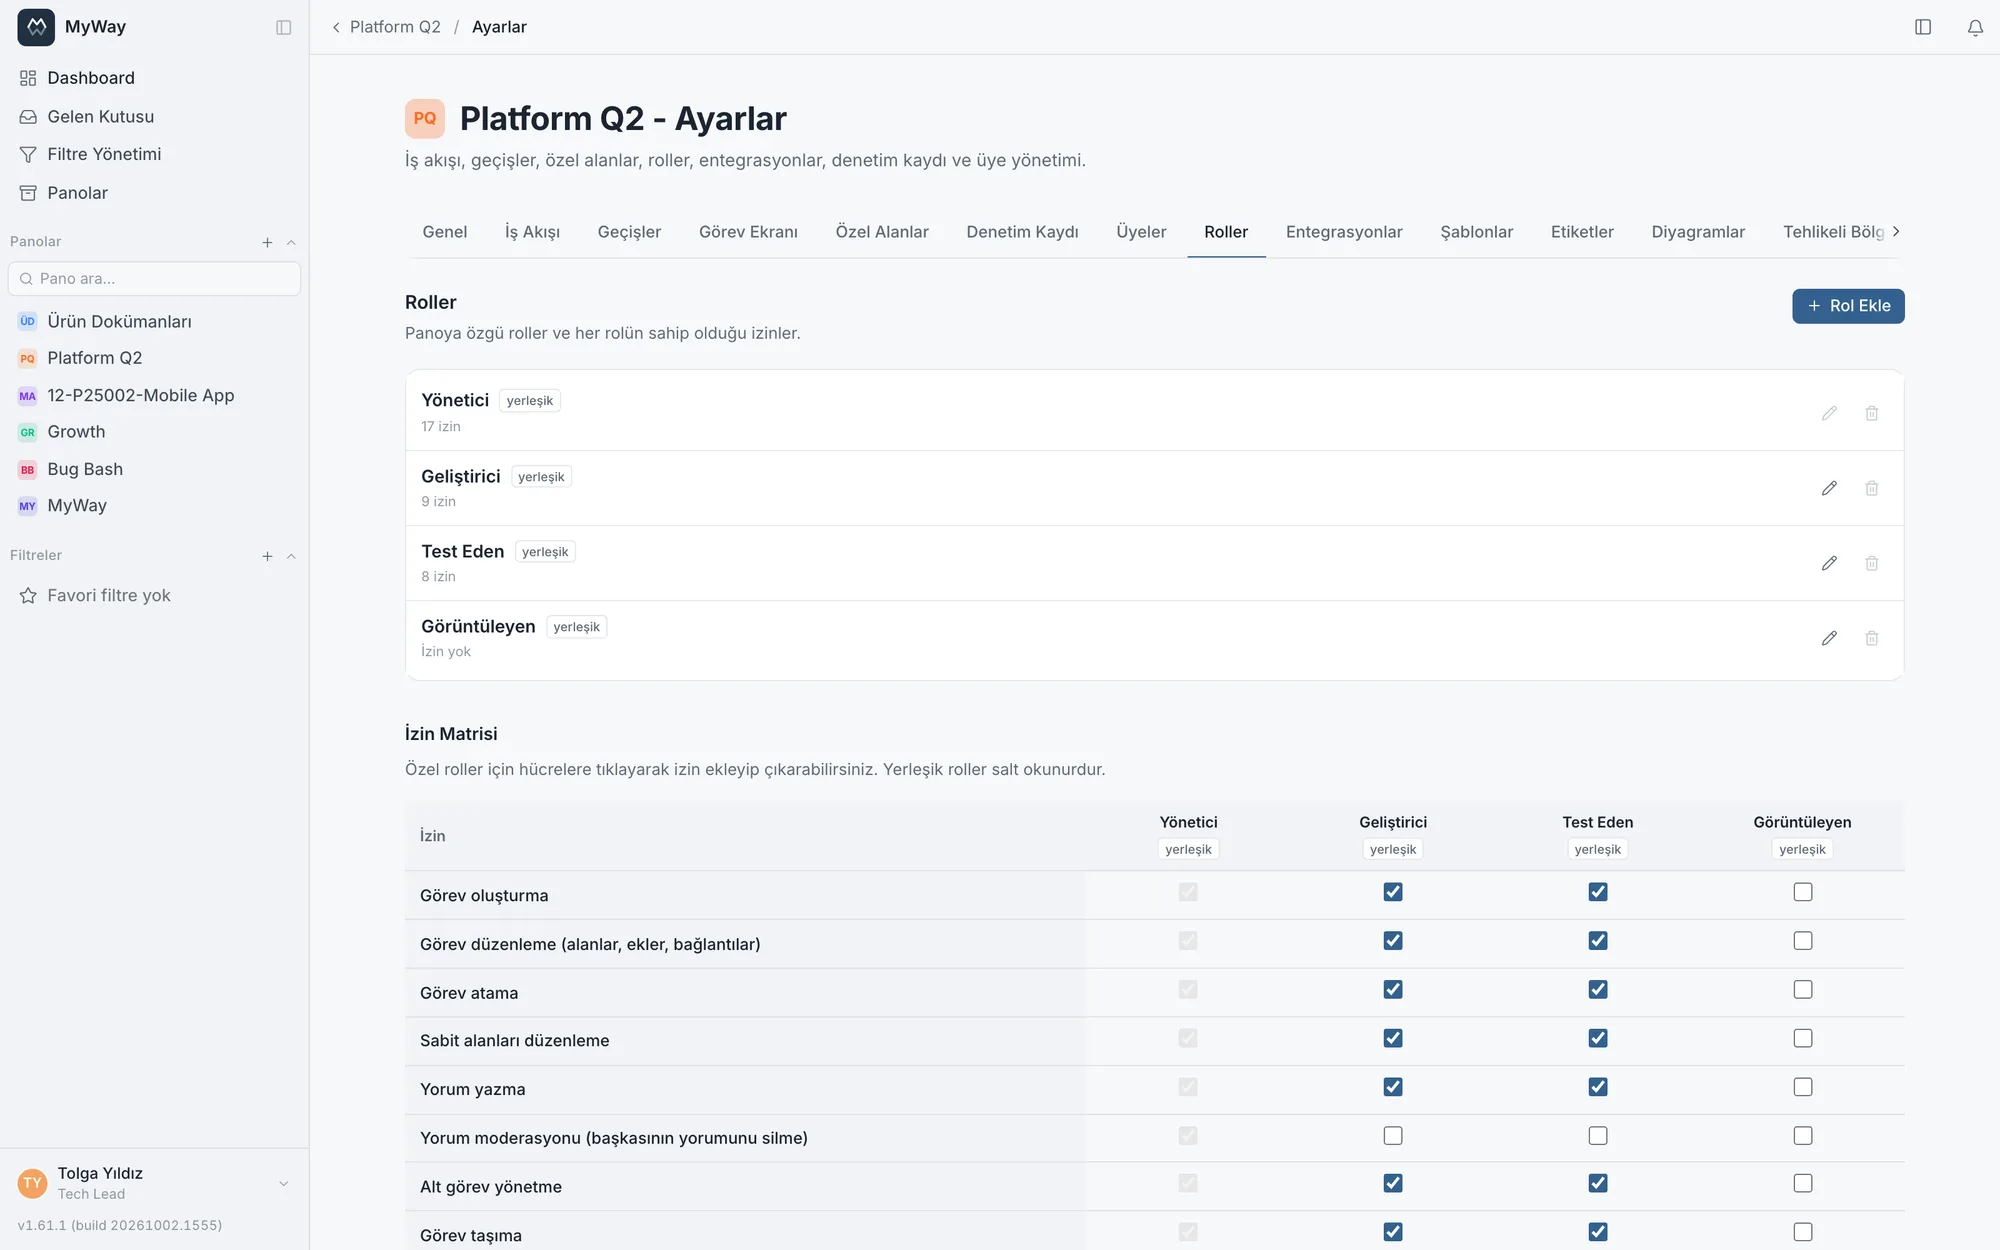Check Yorum yazma for Görüntüleyen

[1803, 1087]
